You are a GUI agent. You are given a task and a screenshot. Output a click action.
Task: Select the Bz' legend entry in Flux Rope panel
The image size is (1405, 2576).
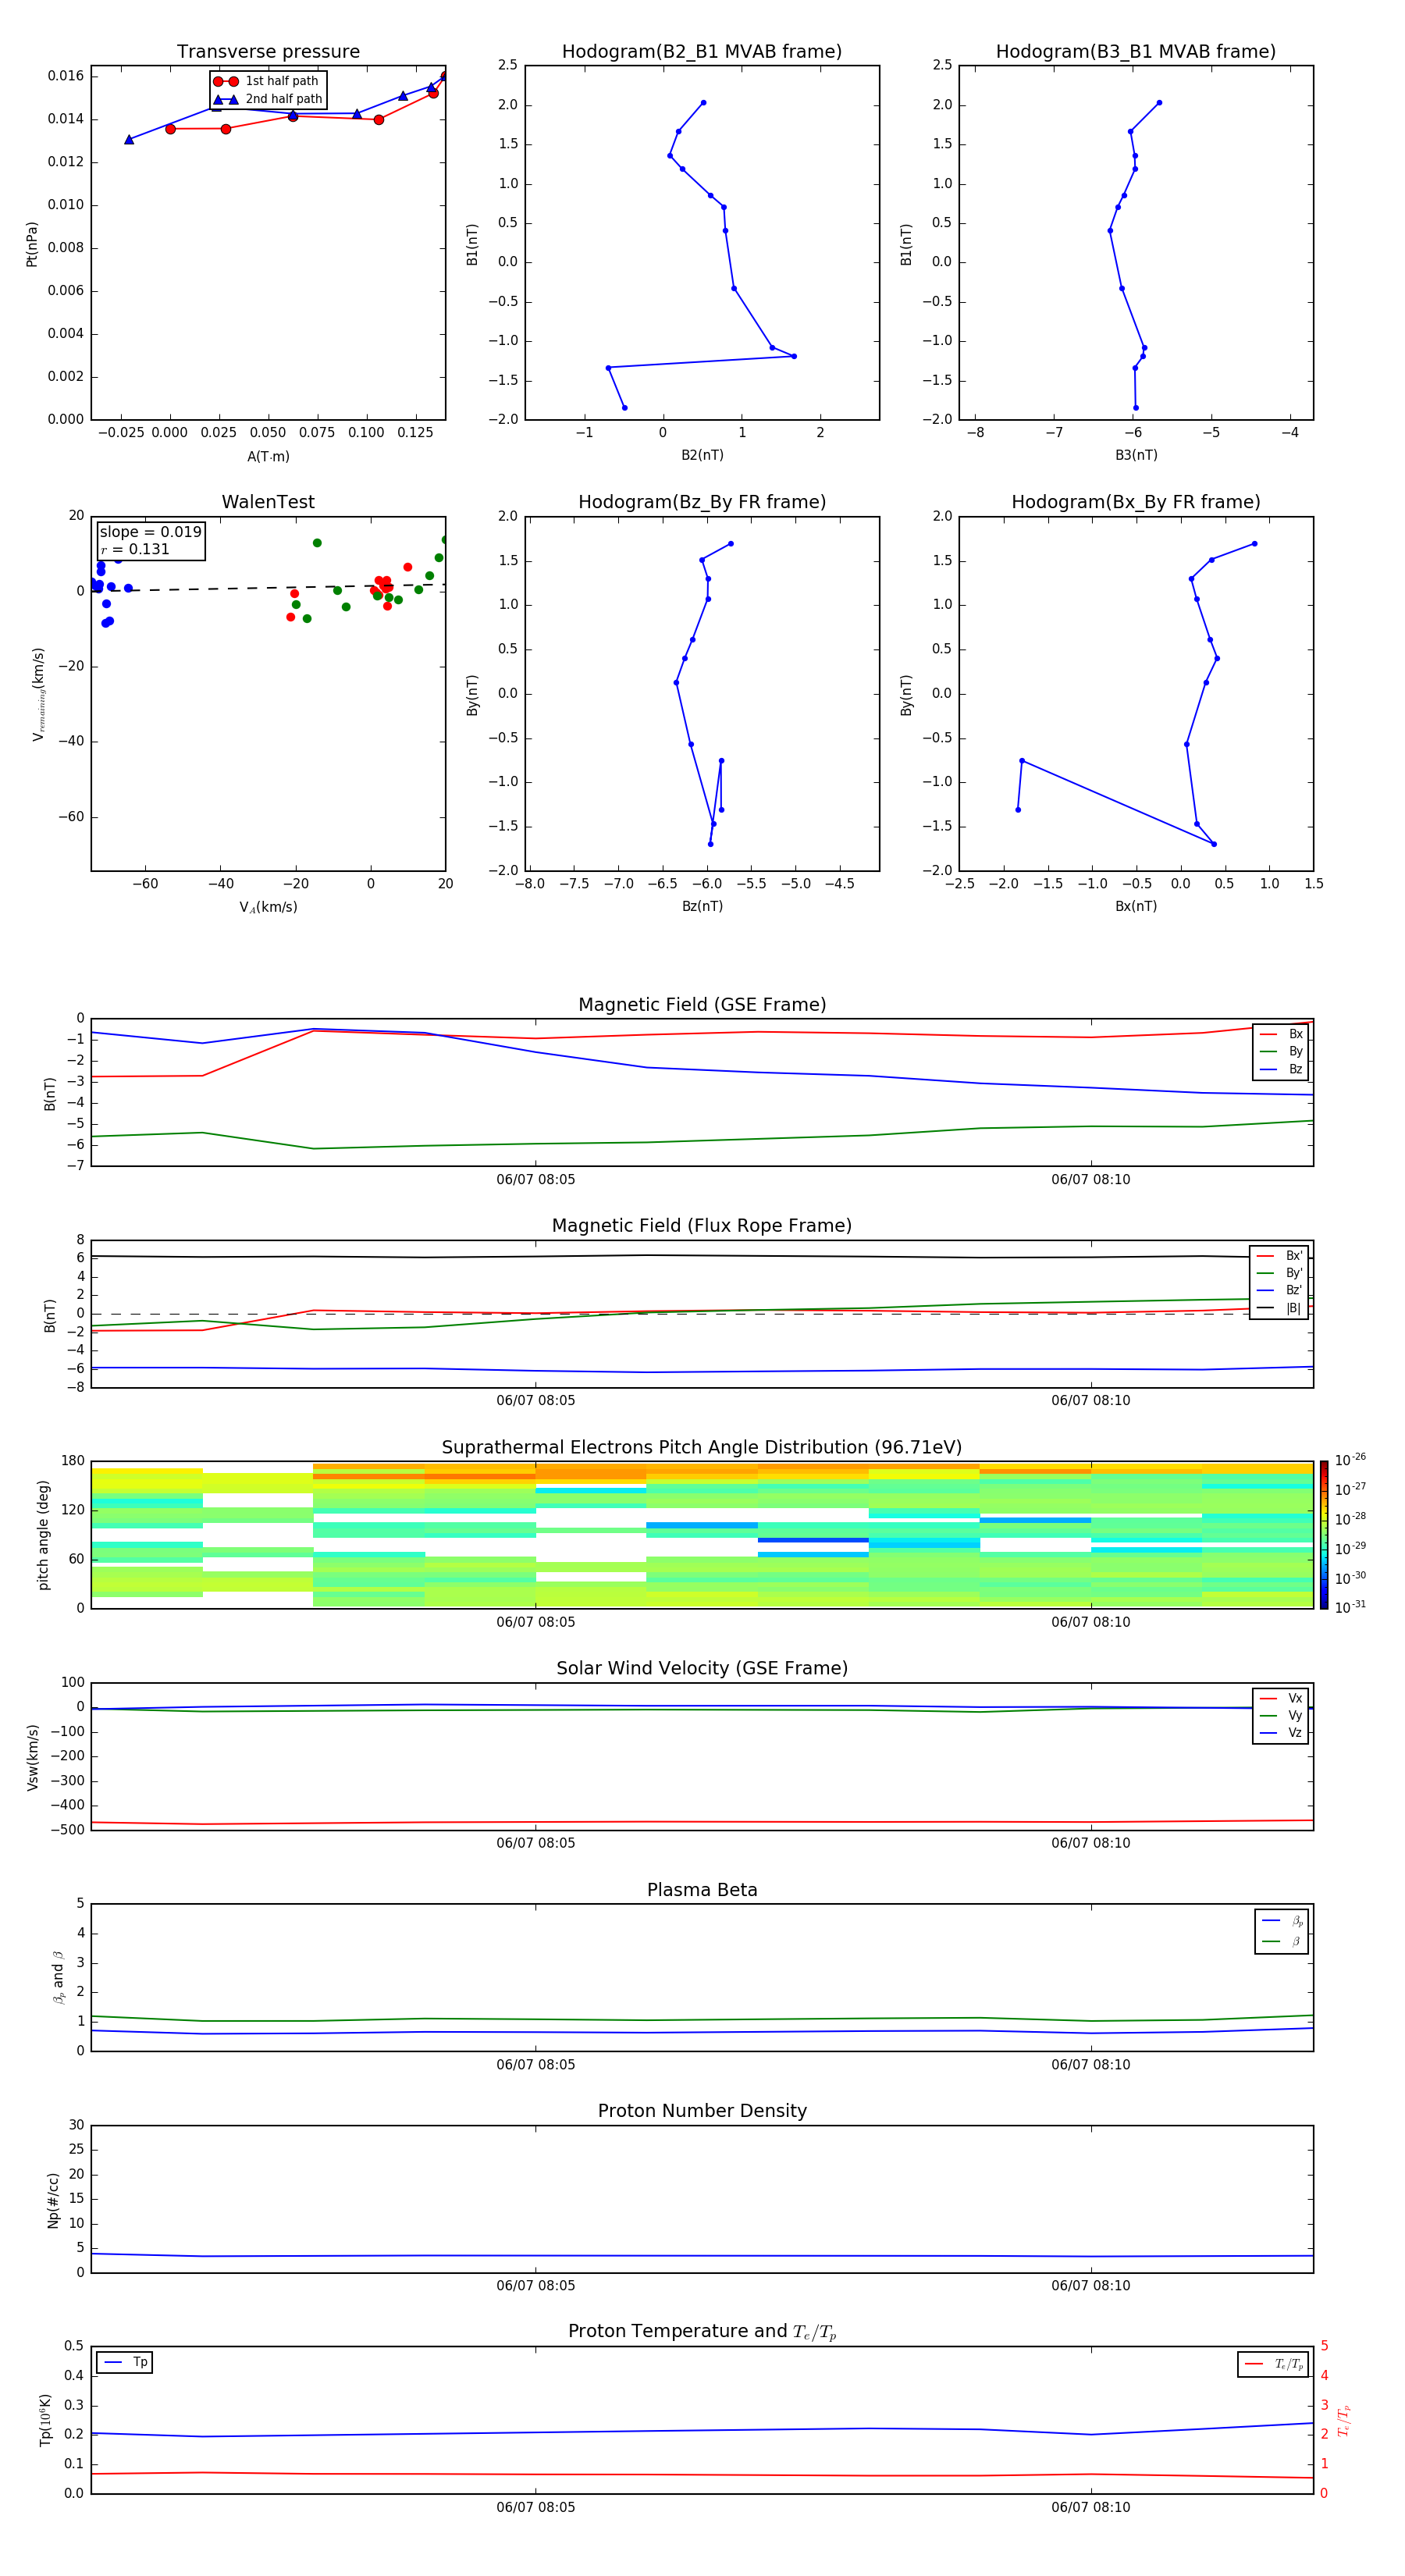1280,1290
